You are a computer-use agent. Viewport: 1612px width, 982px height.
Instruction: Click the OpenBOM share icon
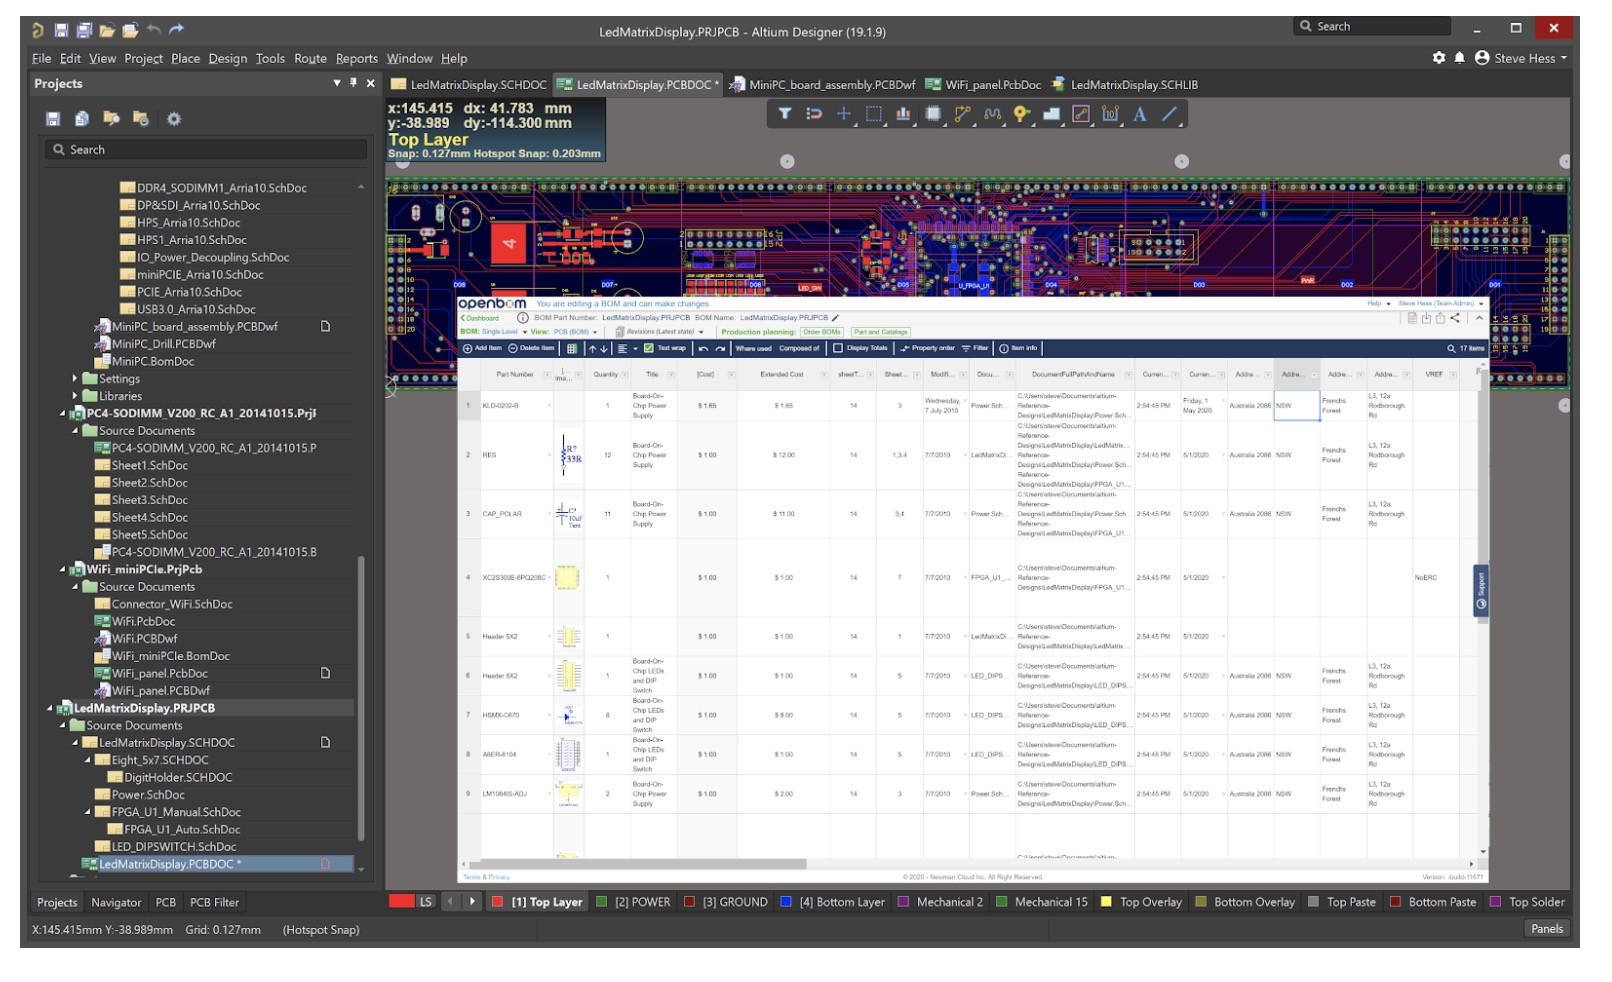click(x=1455, y=318)
